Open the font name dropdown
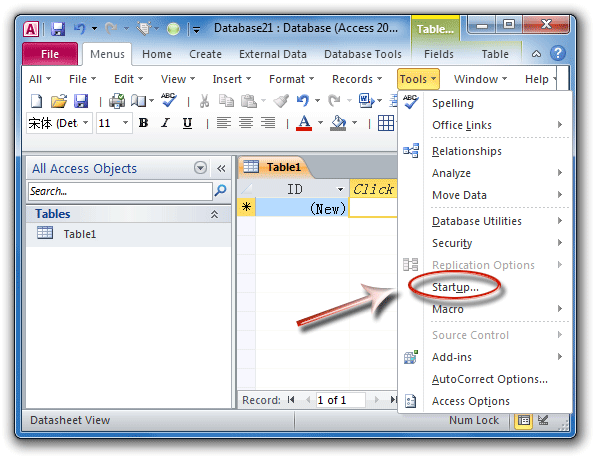This screenshot has height=456, width=595. [86, 123]
